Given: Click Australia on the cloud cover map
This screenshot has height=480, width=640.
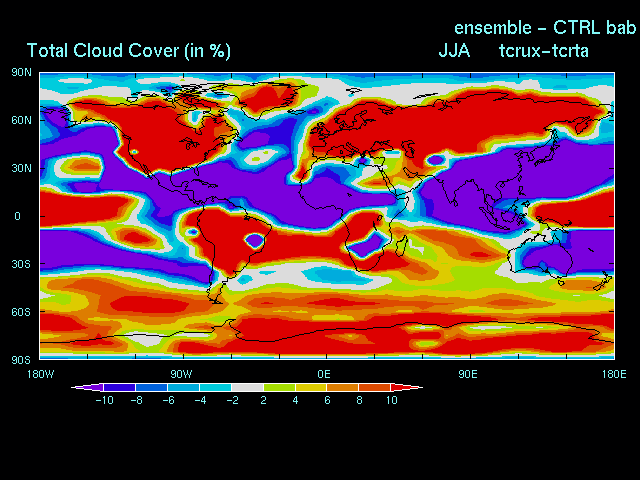Looking at the screenshot, I should [541, 256].
